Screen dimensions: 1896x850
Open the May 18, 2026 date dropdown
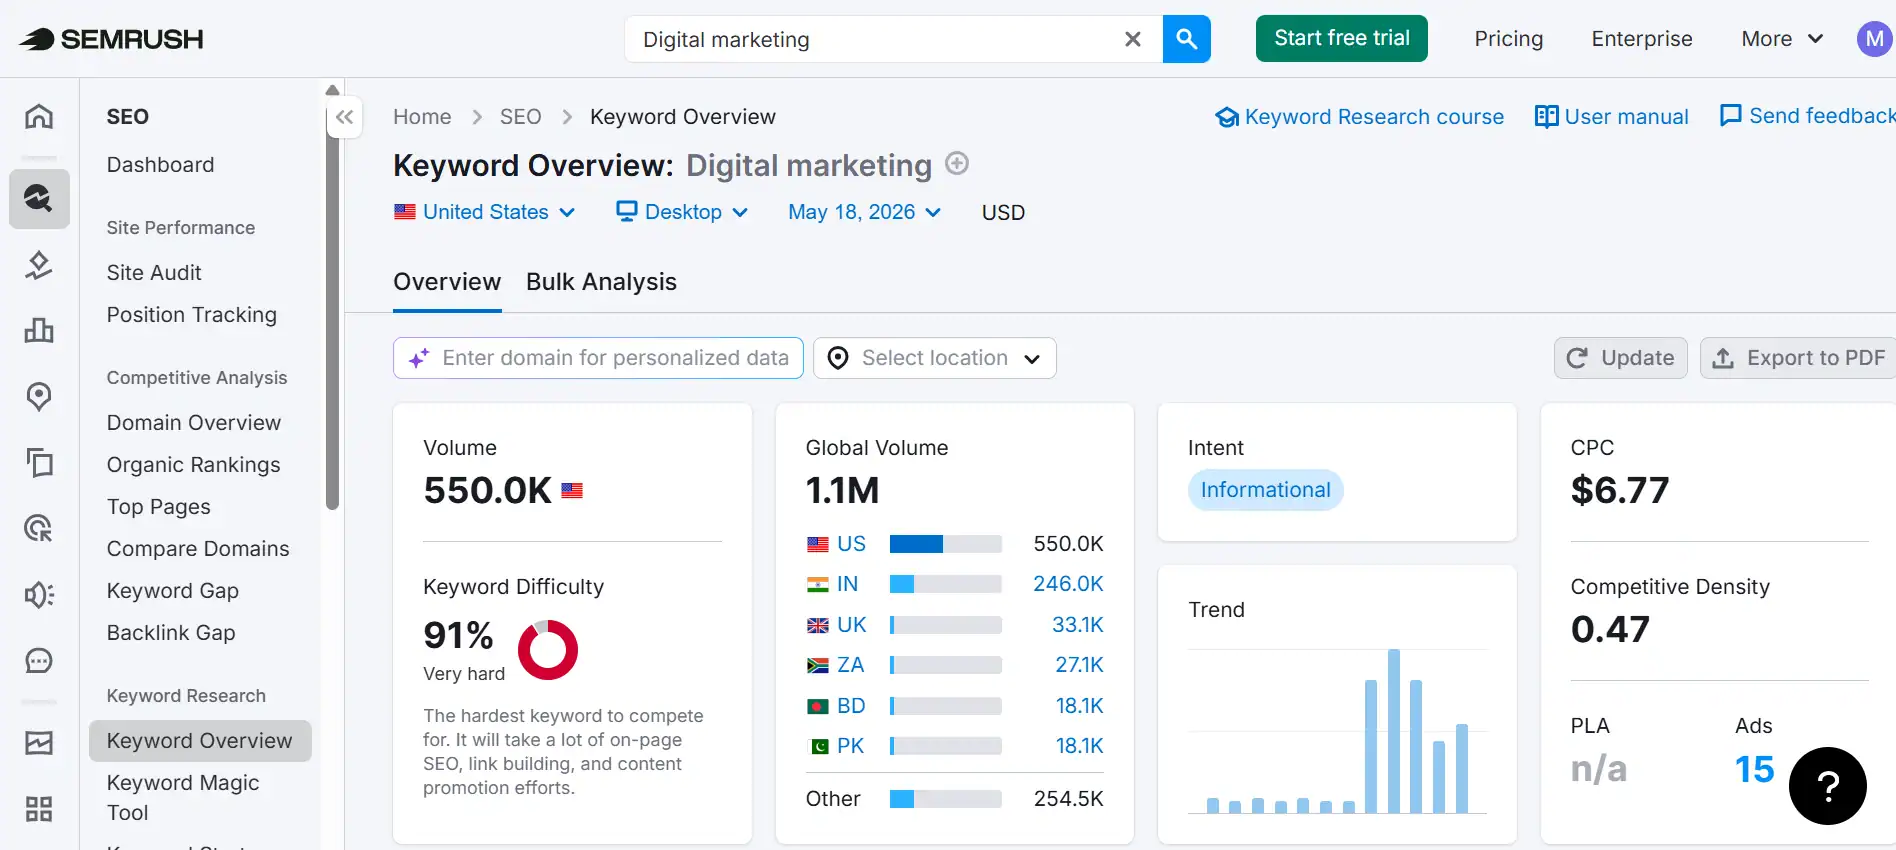864,212
